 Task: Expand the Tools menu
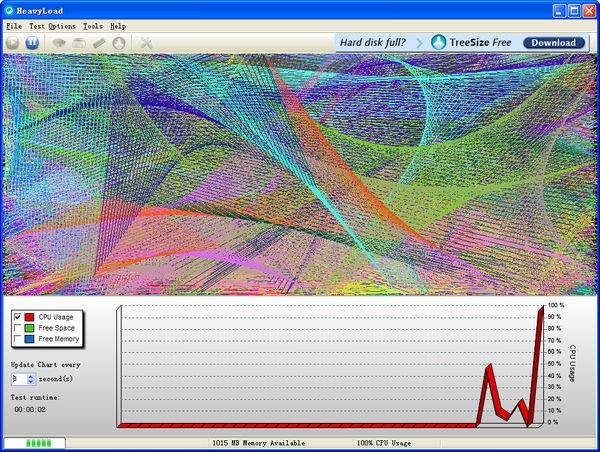[93, 25]
